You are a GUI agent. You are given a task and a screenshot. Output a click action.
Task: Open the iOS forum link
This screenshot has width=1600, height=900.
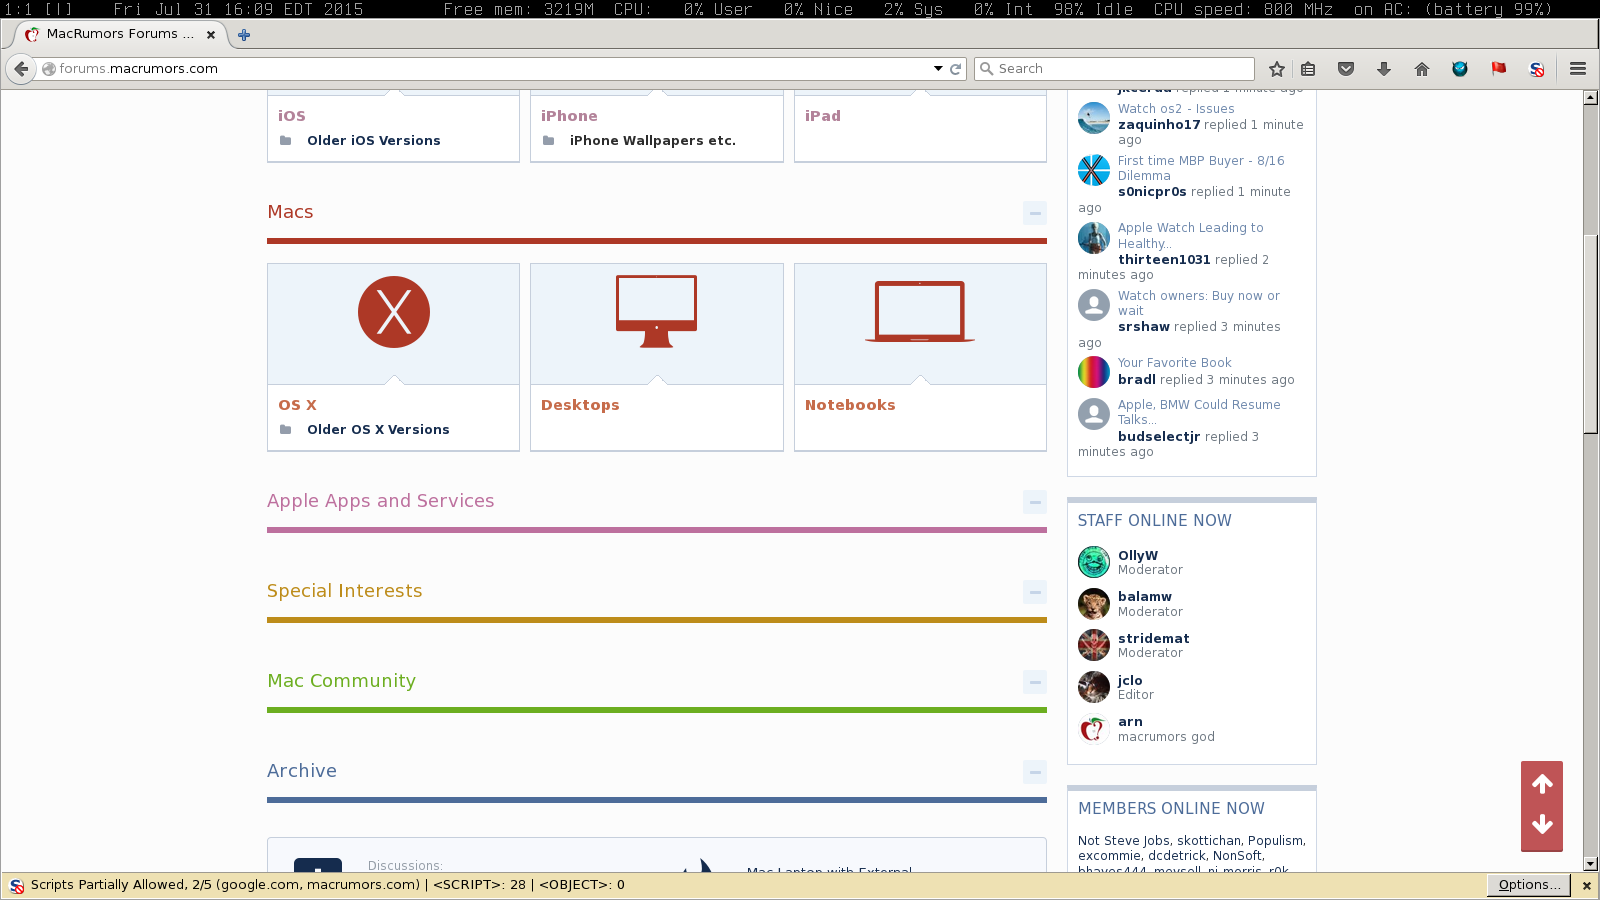click(292, 116)
